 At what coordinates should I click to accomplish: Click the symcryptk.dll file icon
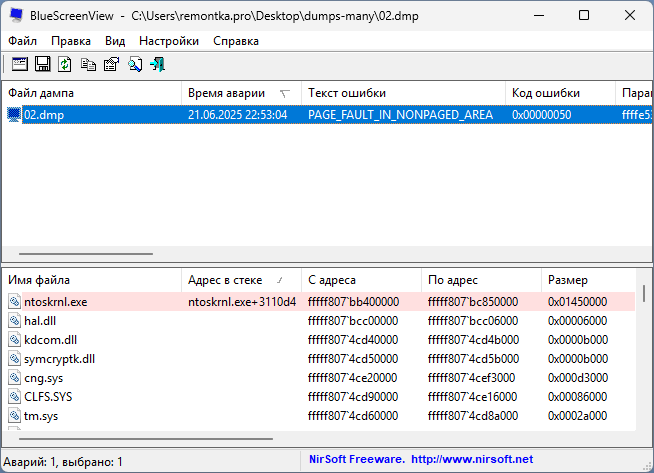(x=15, y=359)
